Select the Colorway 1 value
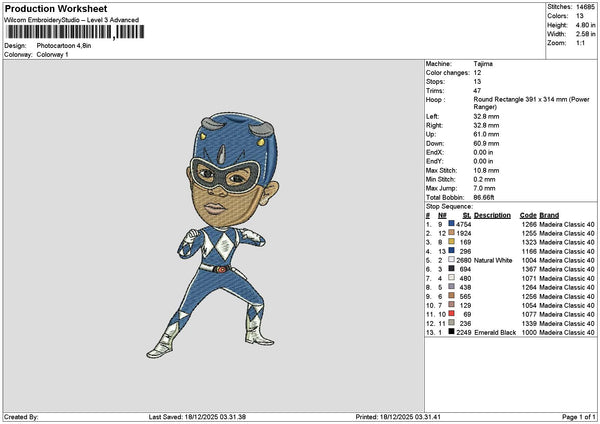 click(52, 54)
